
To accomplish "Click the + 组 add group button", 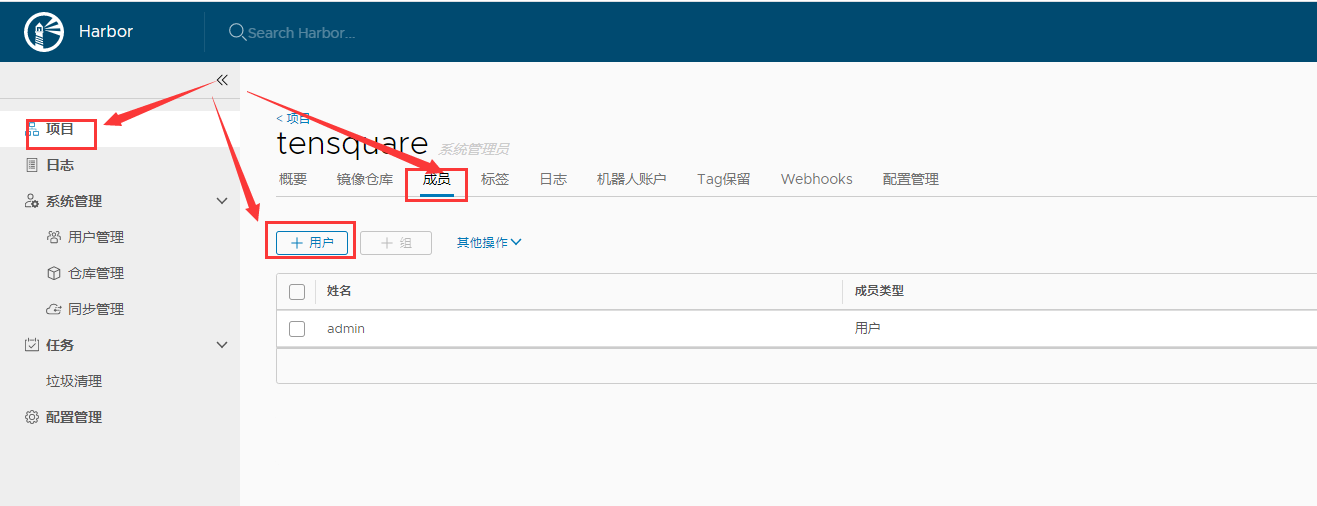I will coord(396,243).
